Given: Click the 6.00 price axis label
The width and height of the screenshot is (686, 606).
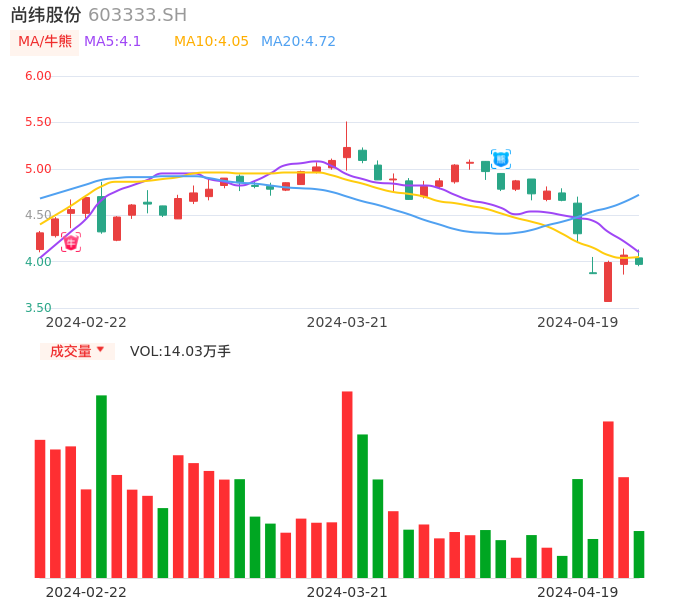Looking at the screenshot, I should coord(38,76).
